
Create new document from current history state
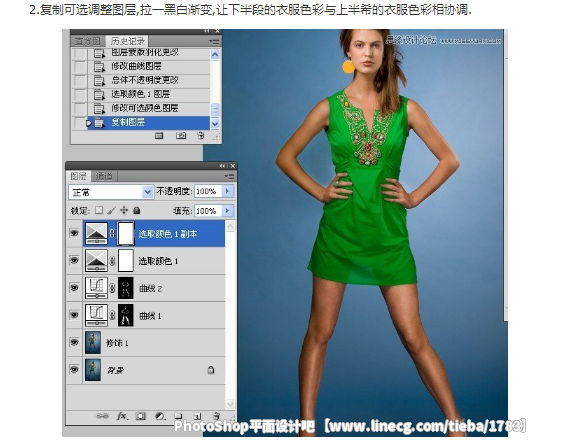(159, 136)
